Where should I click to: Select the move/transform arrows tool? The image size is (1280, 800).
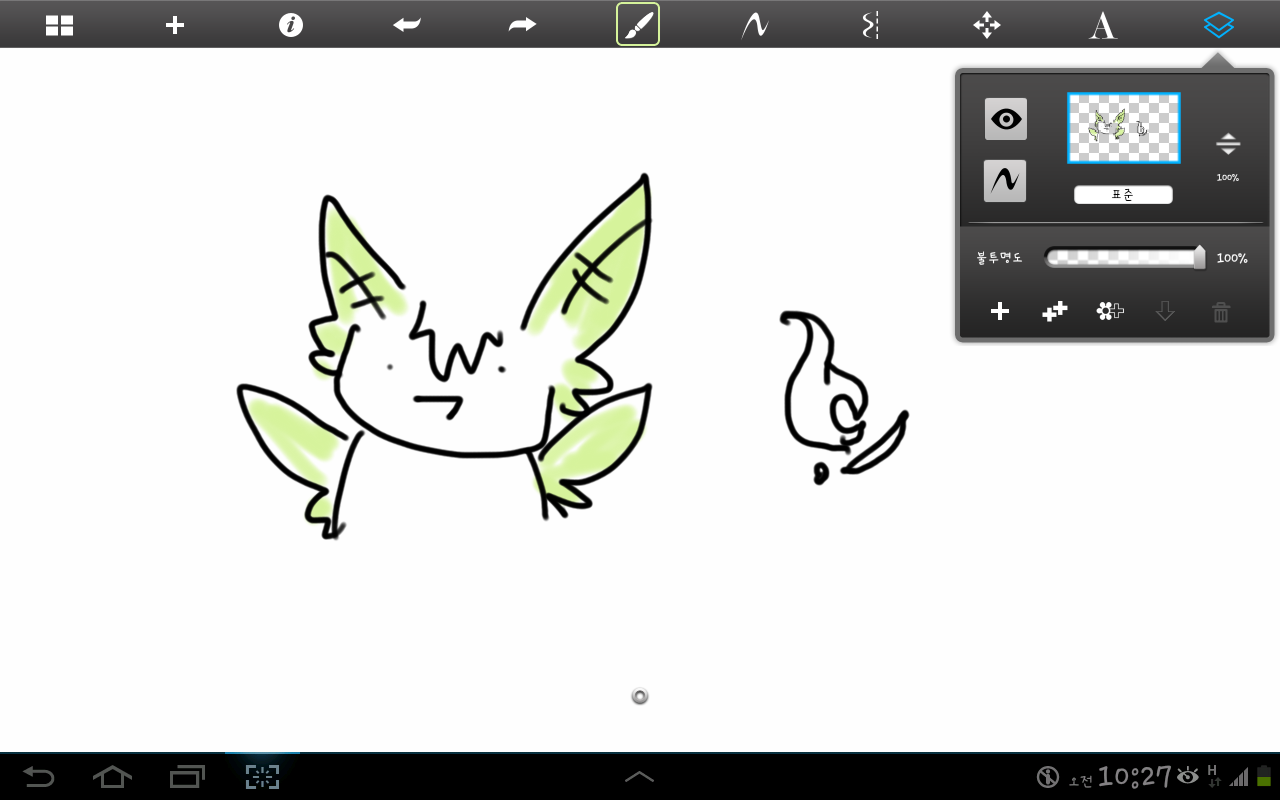point(987,25)
